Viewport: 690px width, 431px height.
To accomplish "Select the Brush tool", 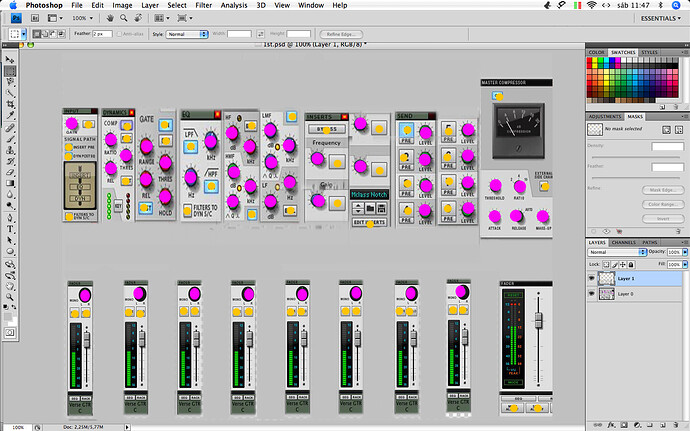I will point(10,139).
